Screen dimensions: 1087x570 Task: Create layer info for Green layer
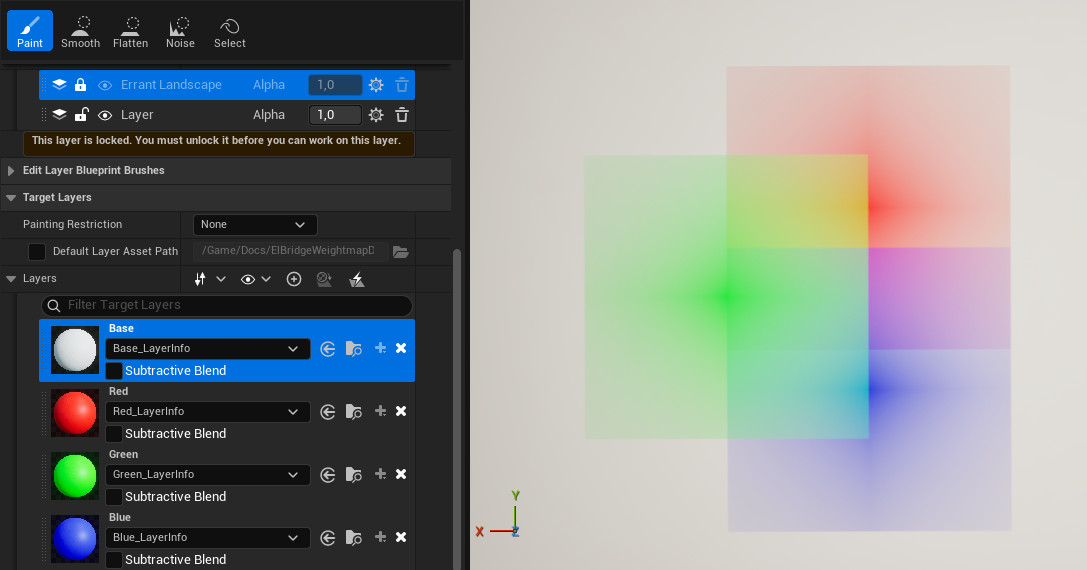pyautogui.click(x=380, y=474)
